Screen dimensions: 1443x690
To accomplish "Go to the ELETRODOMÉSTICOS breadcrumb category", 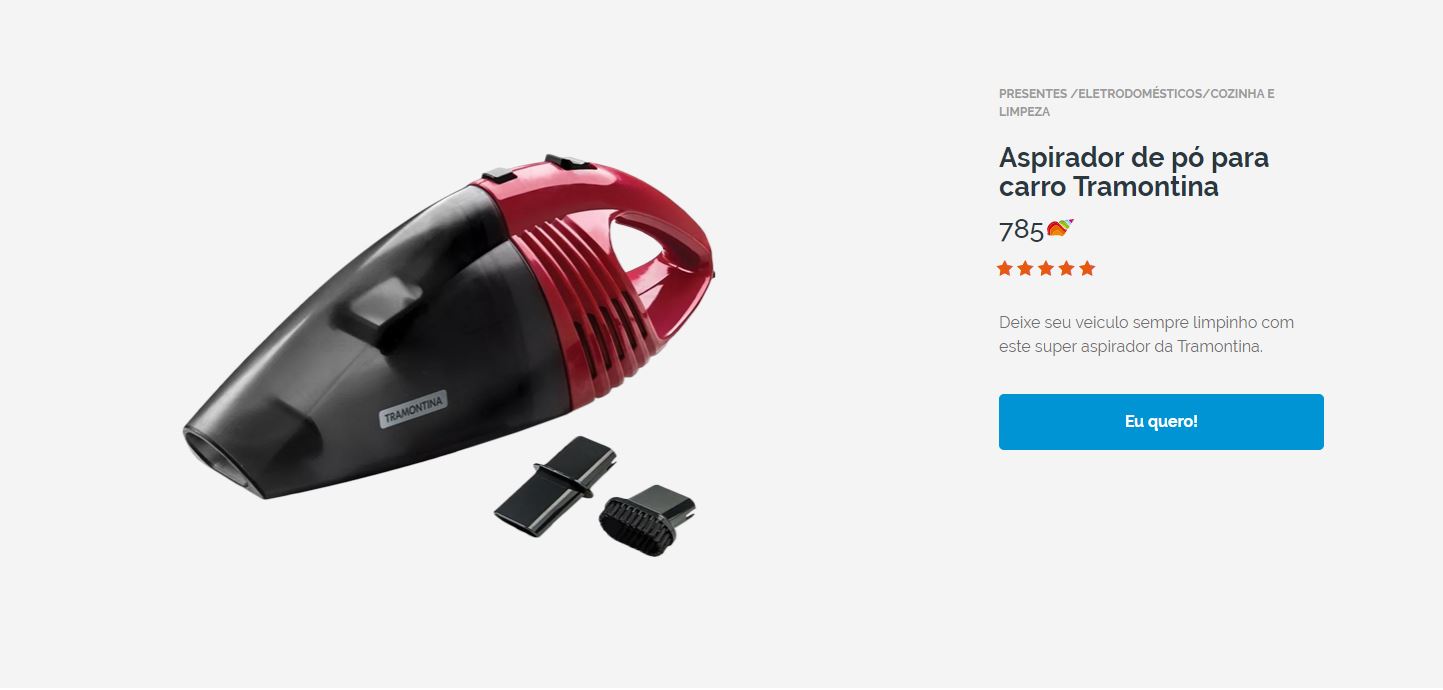I will [1139, 94].
